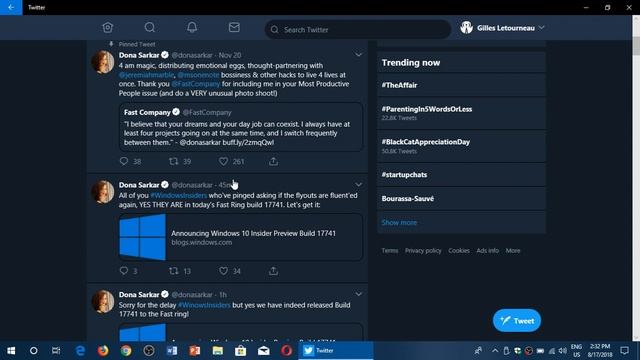Open #startupchats trending topic
This screenshot has height=360, width=640.
coord(461,174)
